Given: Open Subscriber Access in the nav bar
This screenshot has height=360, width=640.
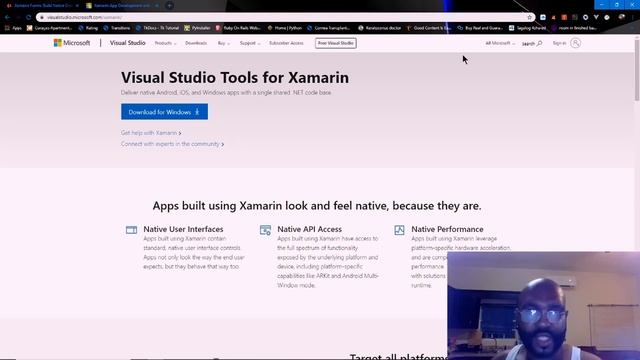Looking at the screenshot, I should coord(286,43).
